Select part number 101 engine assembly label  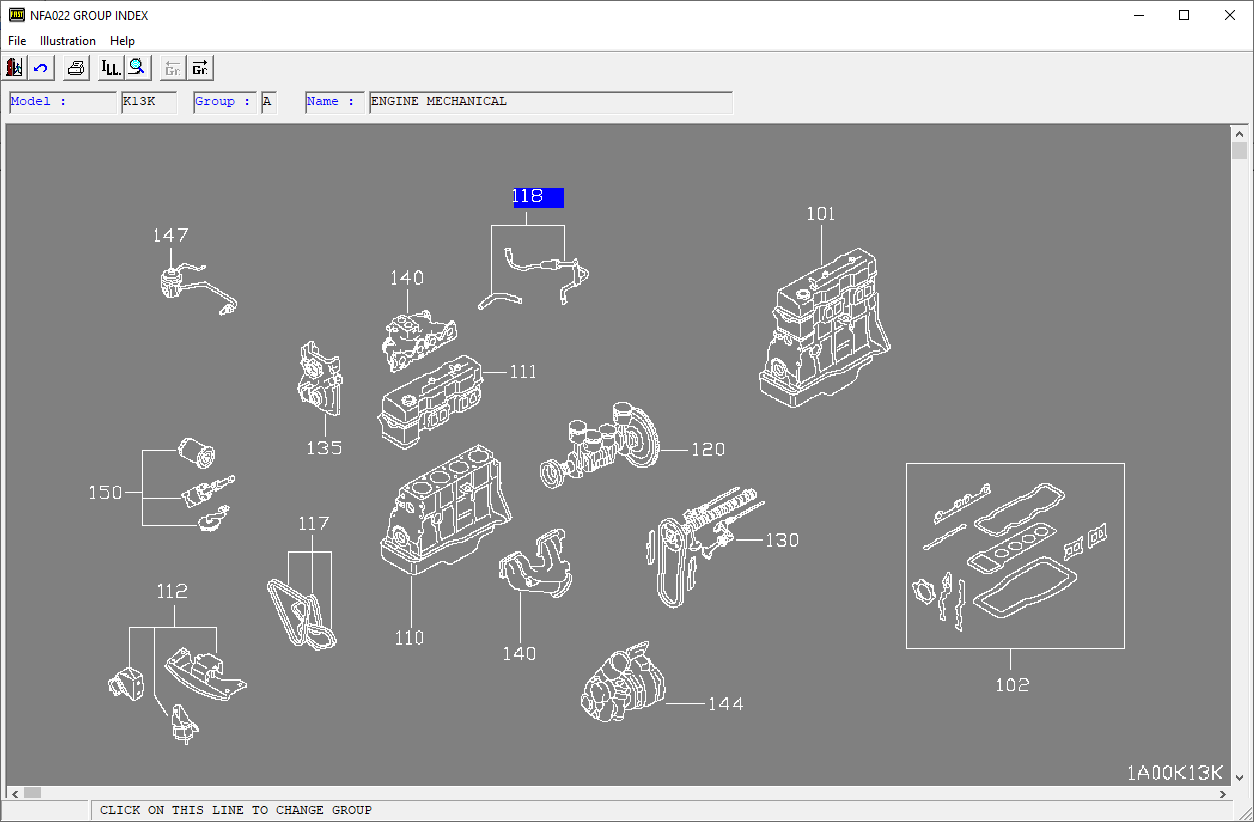click(820, 213)
